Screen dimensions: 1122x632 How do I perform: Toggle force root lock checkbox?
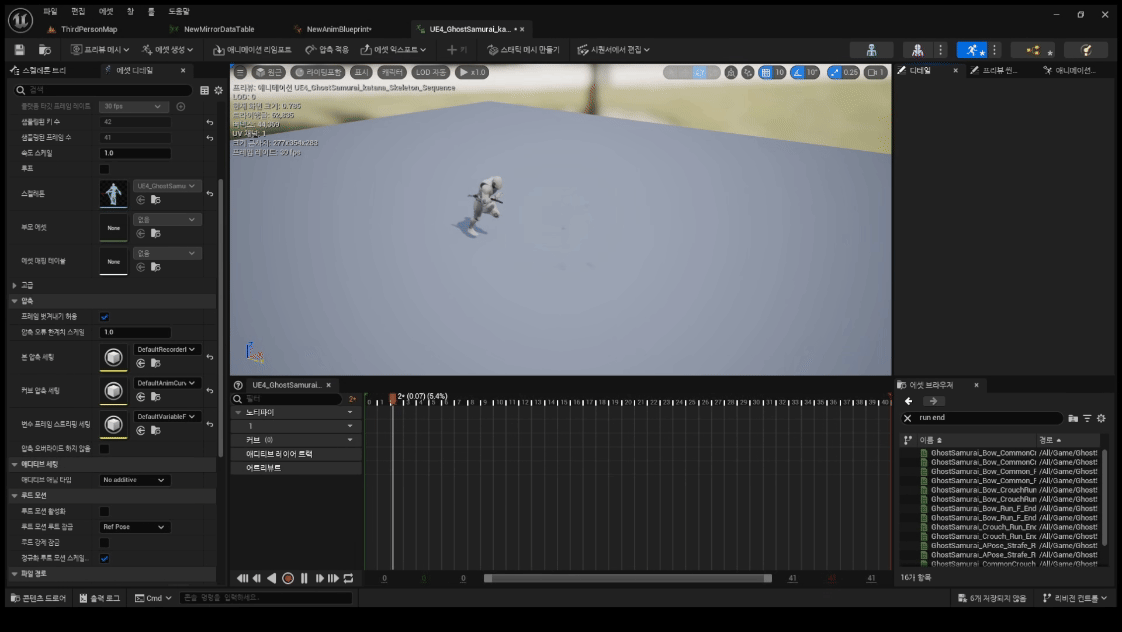point(104,543)
